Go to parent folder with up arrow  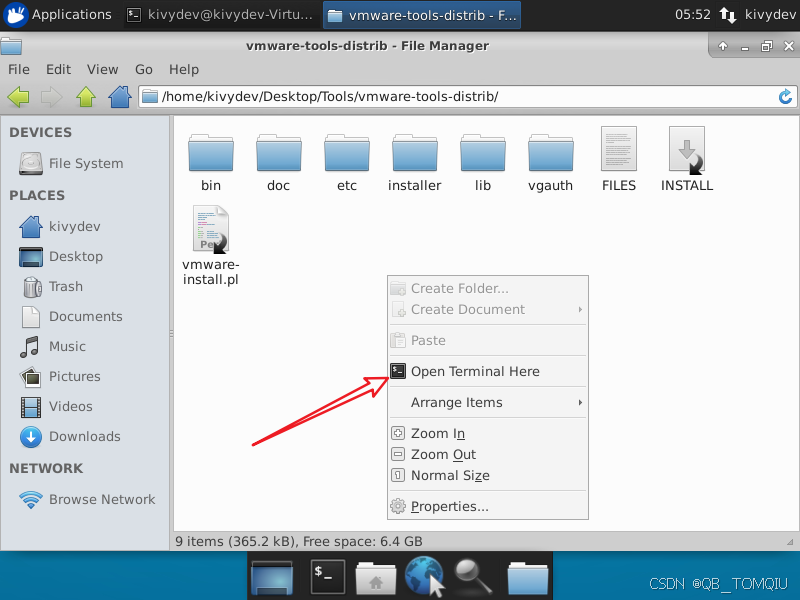(x=86, y=96)
